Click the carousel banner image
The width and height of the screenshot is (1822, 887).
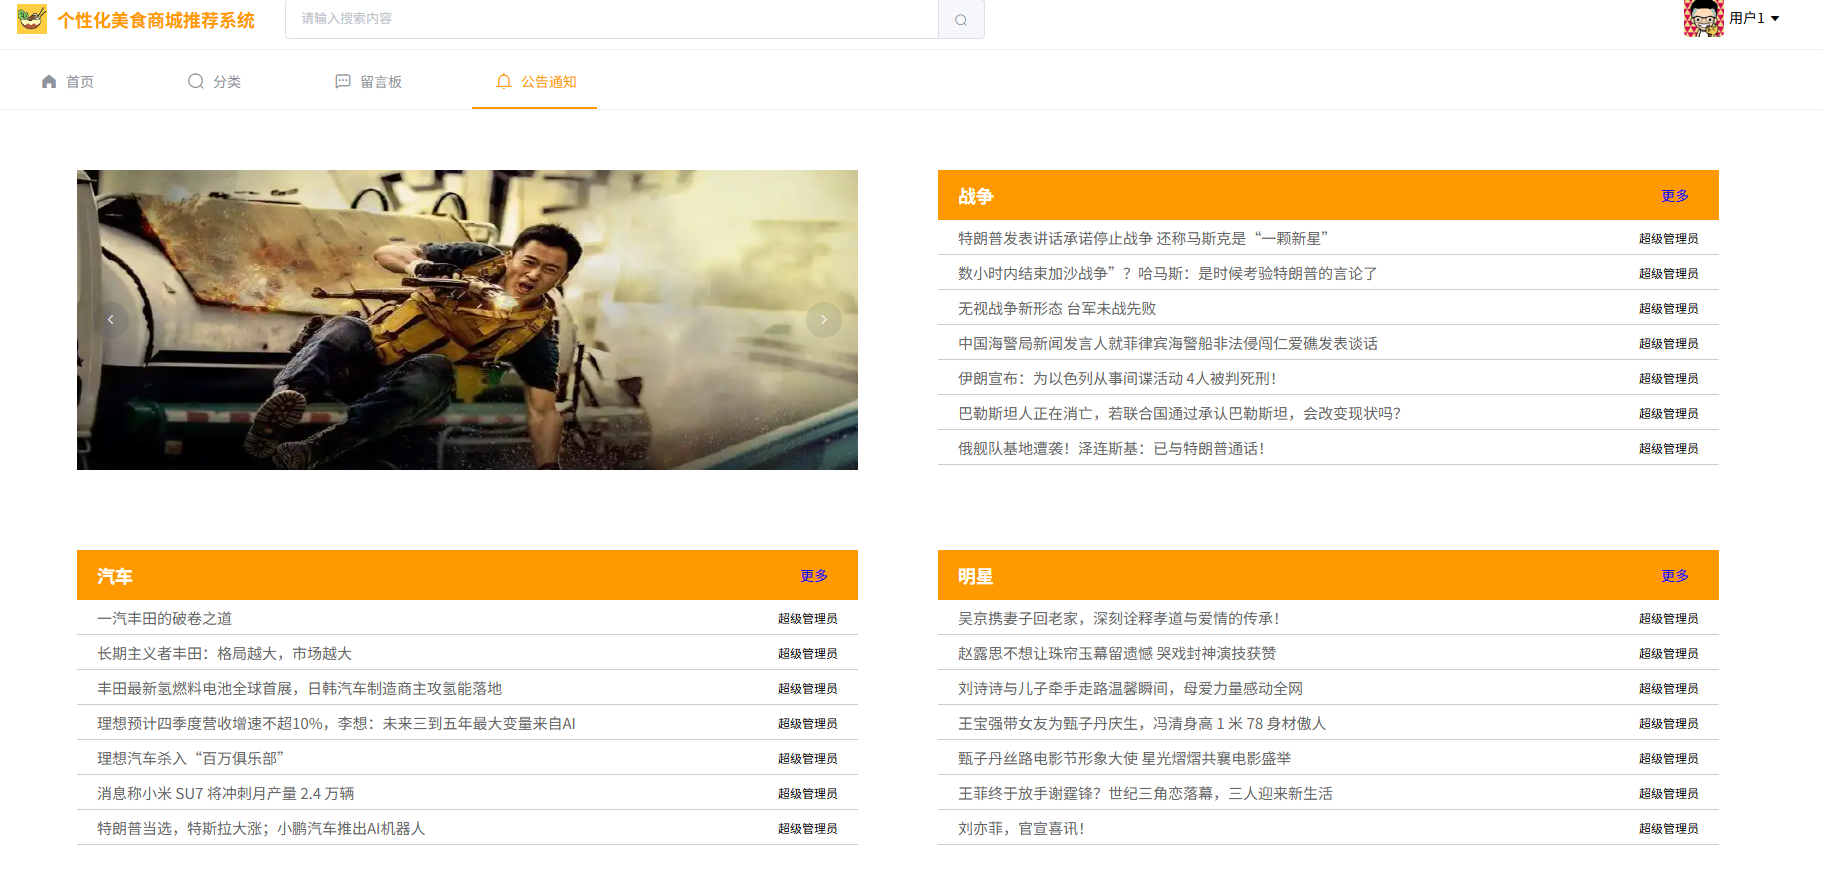click(467, 320)
